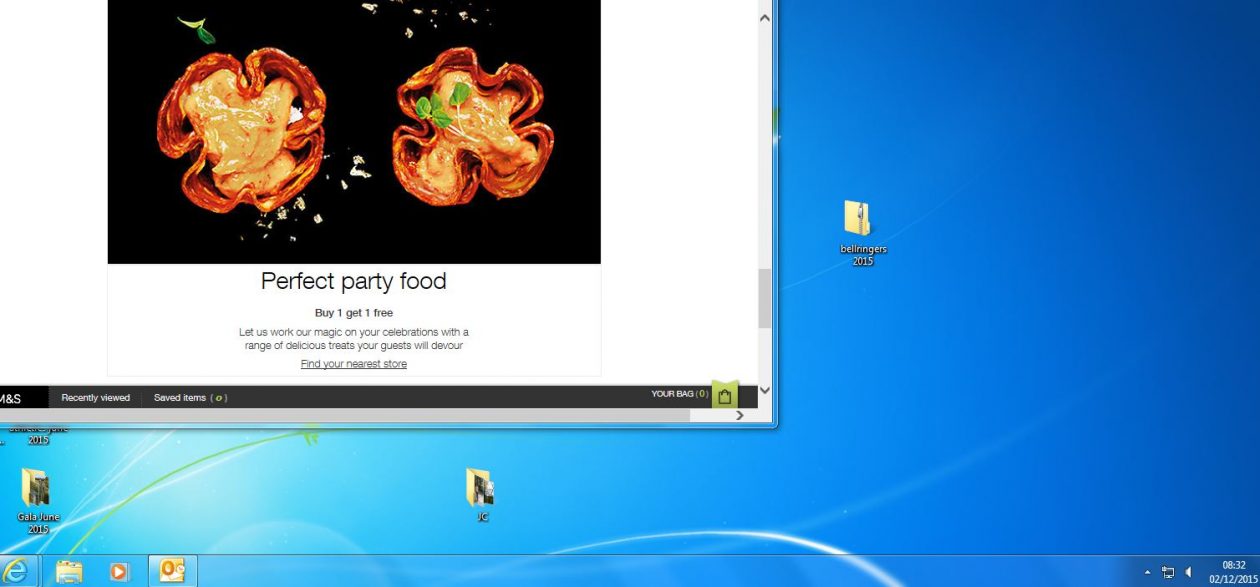This screenshot has width=1260, height=587.
Task: Open the volume speaker tray icon
Action: (1189, 572)
